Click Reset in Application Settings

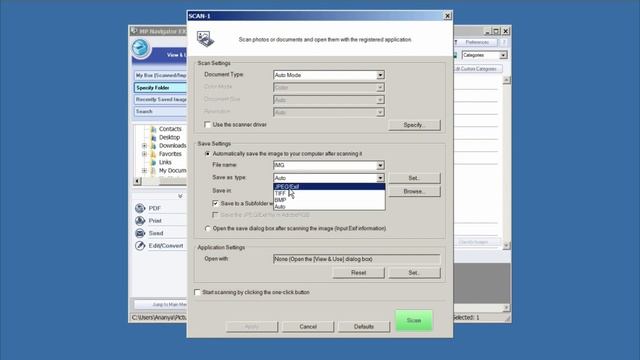358,273
